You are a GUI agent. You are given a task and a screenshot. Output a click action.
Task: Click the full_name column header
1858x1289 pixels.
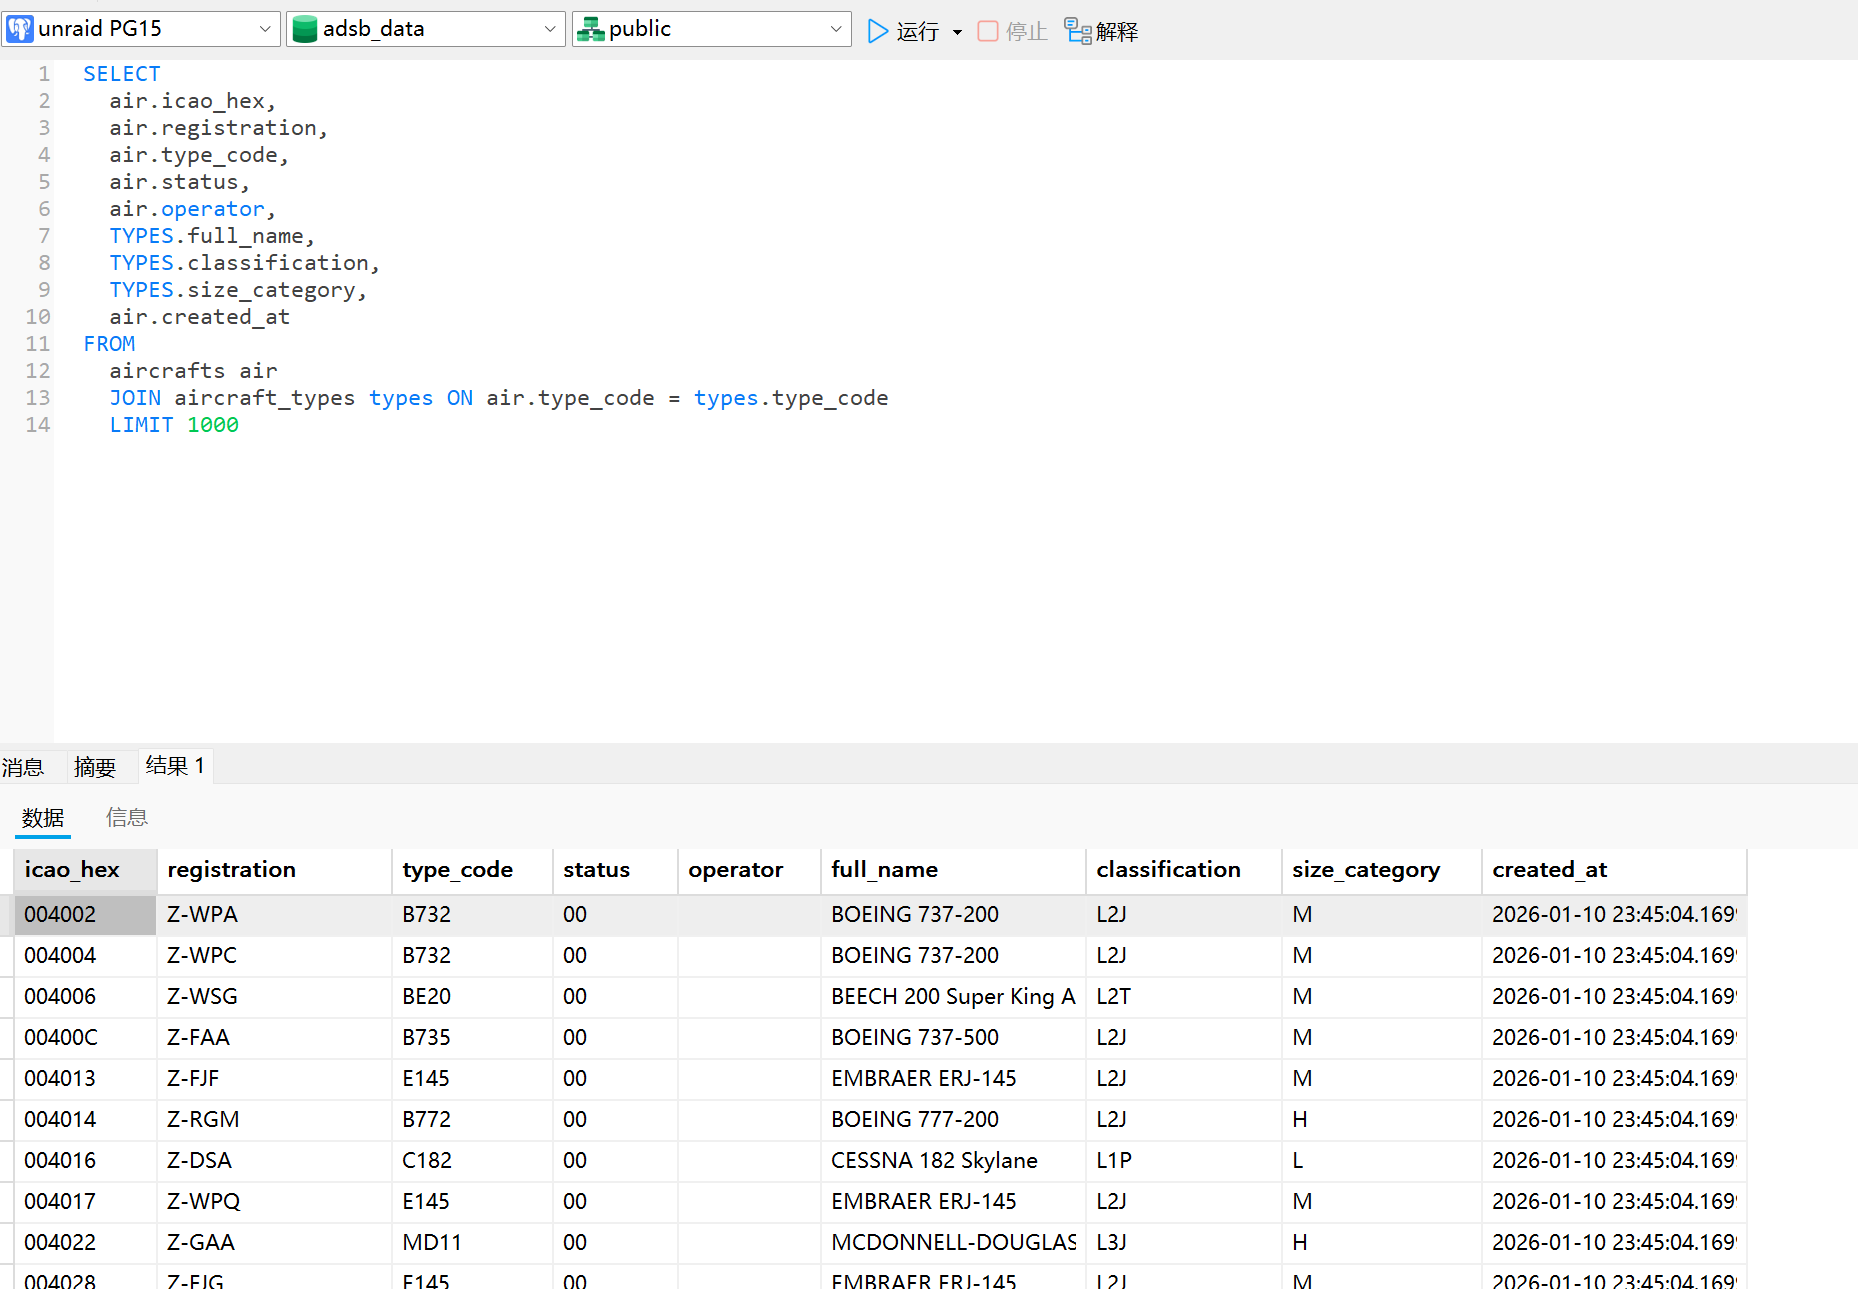click(953, 870)
